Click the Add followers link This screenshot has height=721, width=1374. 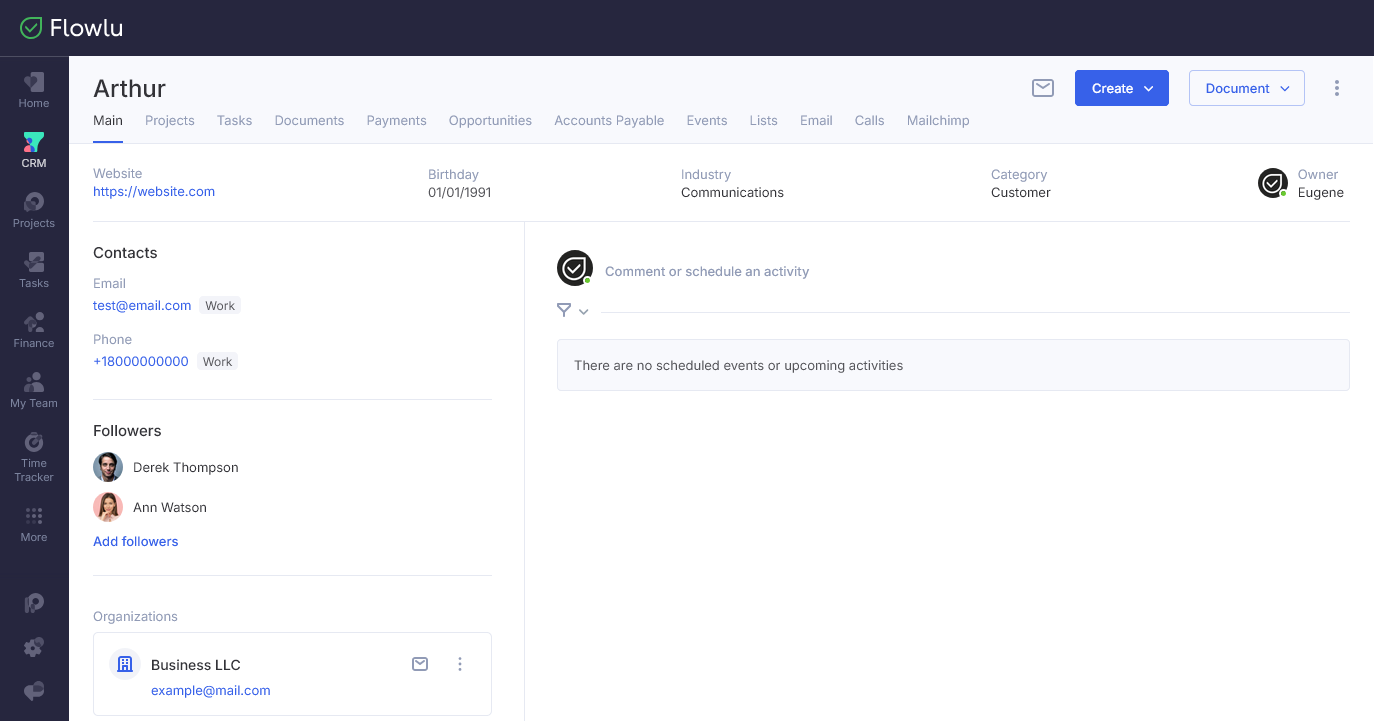(136, 542)
